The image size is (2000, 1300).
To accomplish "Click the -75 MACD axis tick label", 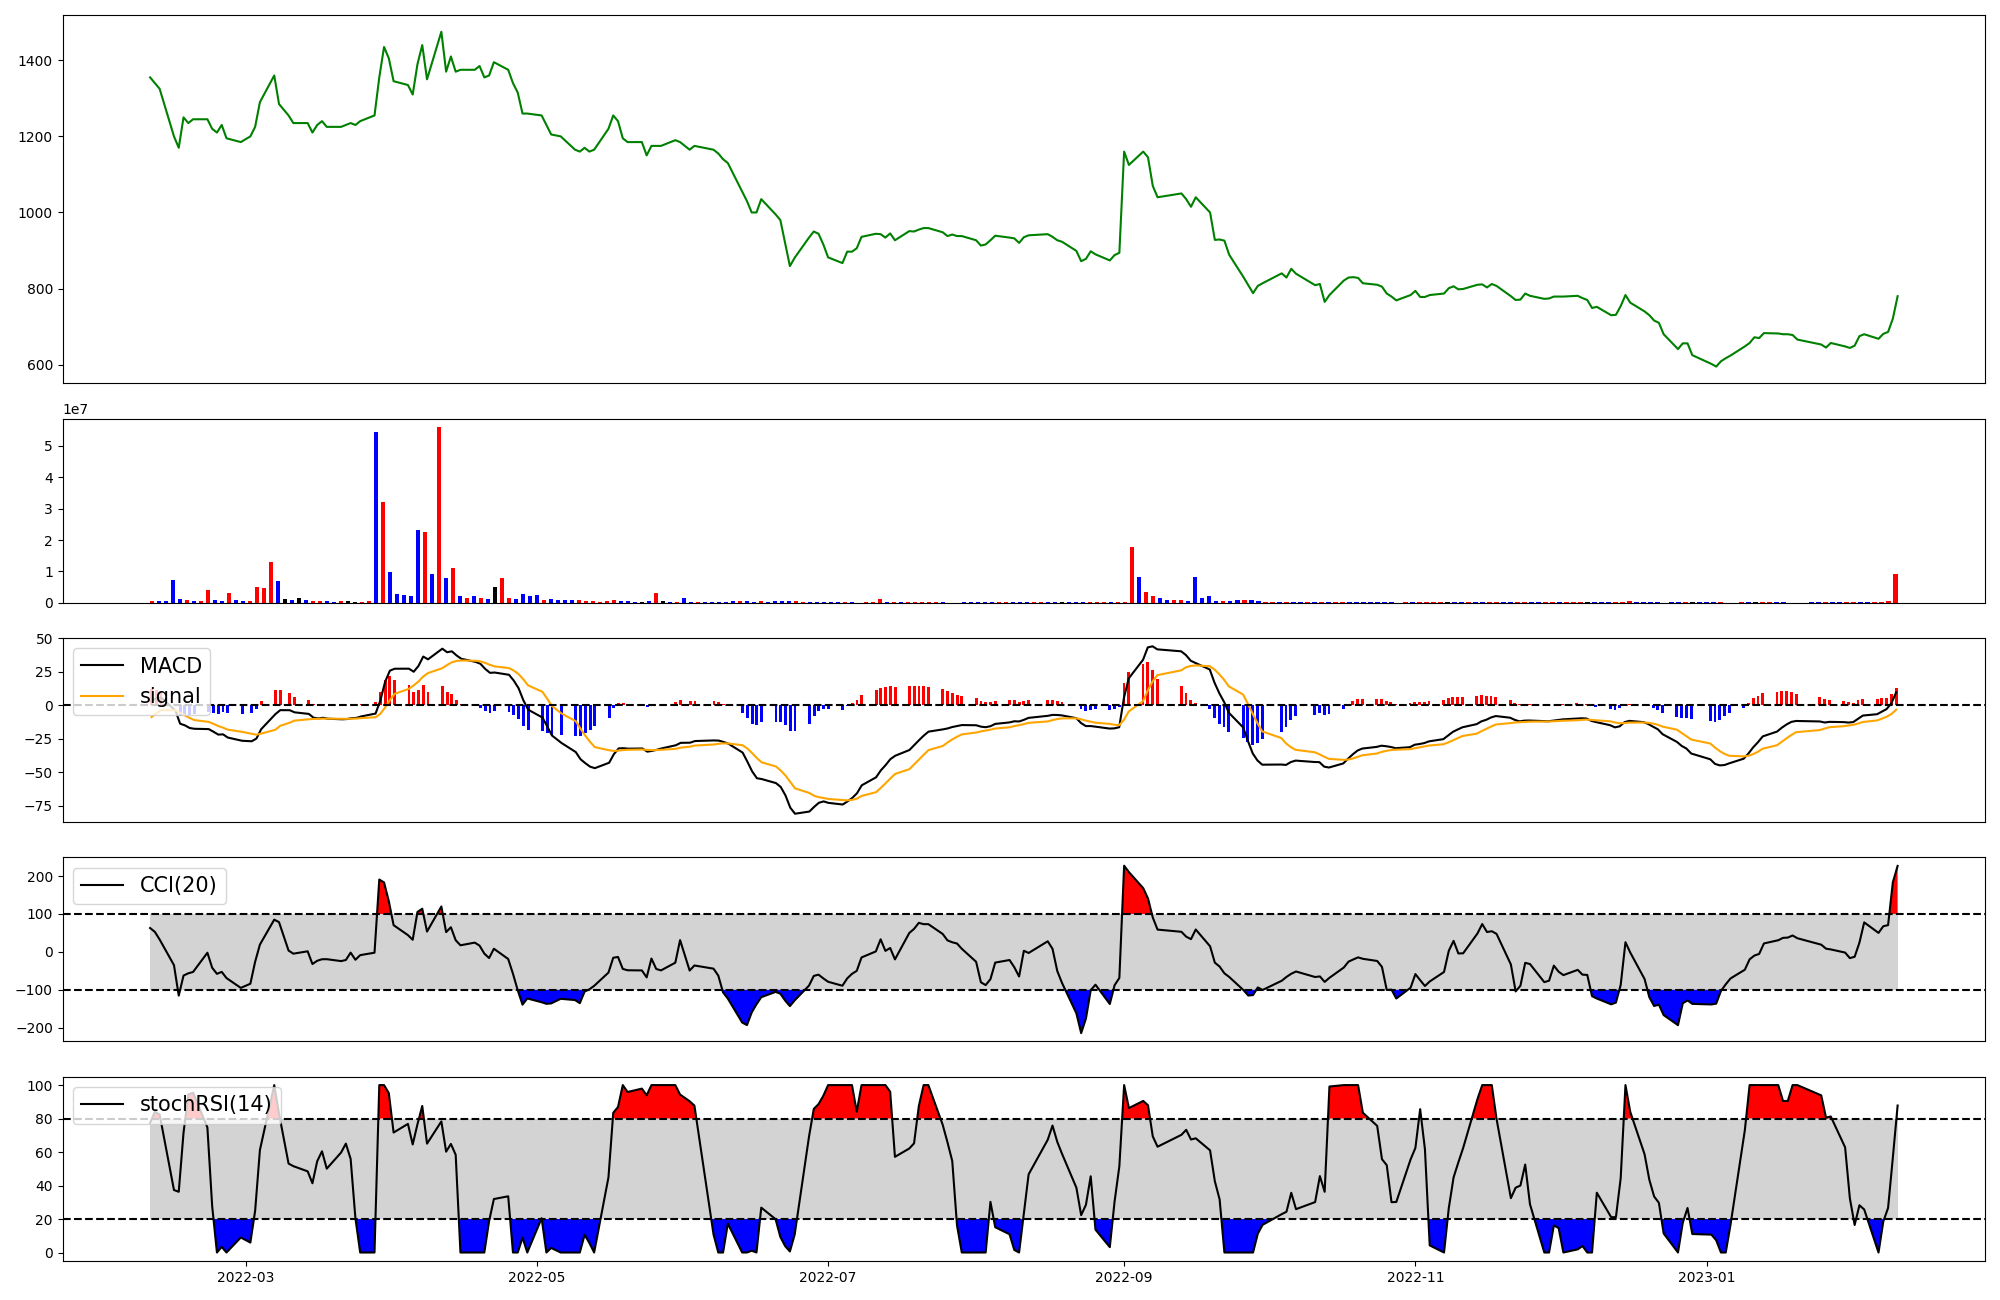I will tap(40, 806).
